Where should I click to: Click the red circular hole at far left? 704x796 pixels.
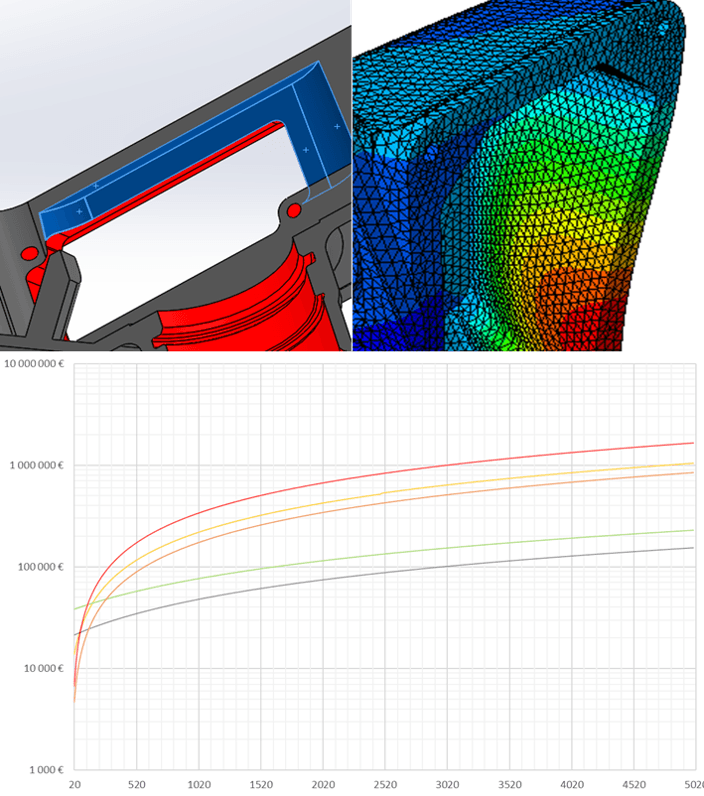pyautogui.click(x=30, y=253)
